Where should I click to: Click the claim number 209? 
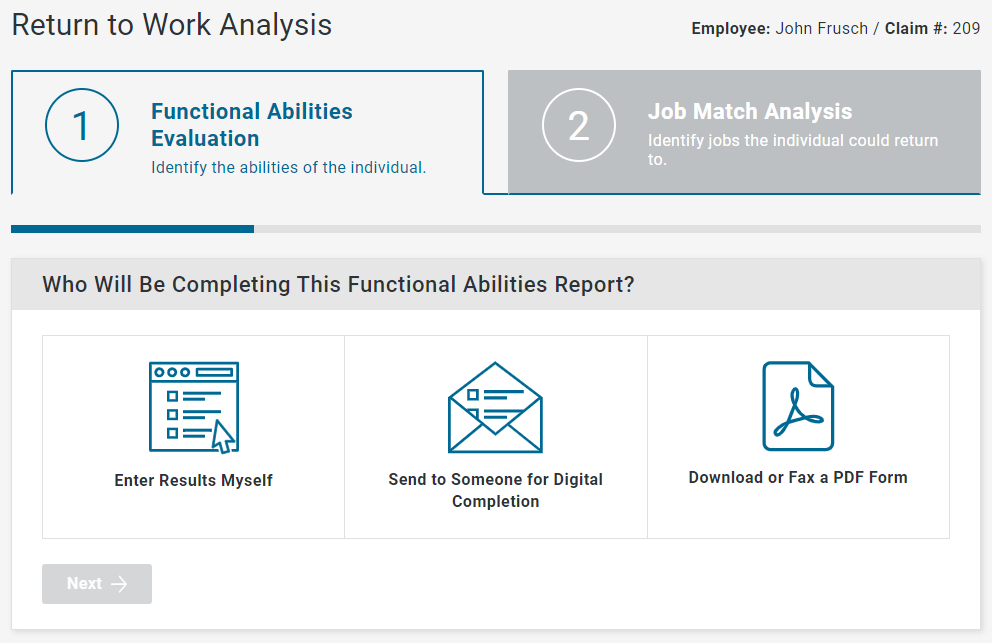[966, 28]
